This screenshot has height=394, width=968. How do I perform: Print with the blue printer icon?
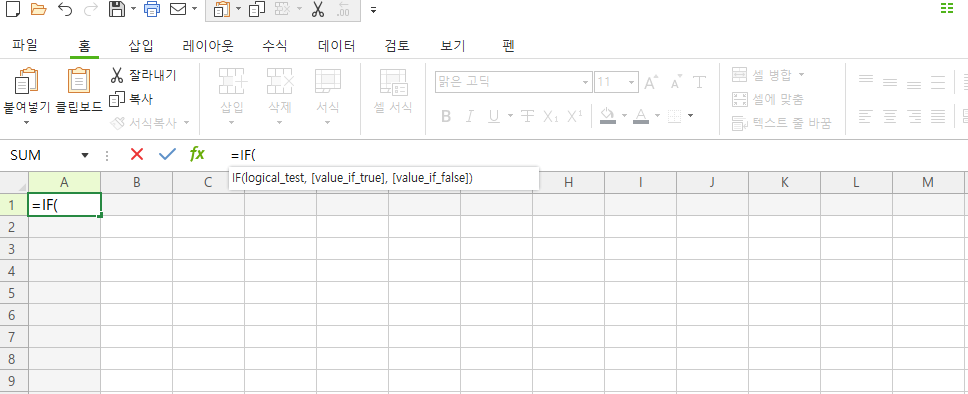point(152,9)
